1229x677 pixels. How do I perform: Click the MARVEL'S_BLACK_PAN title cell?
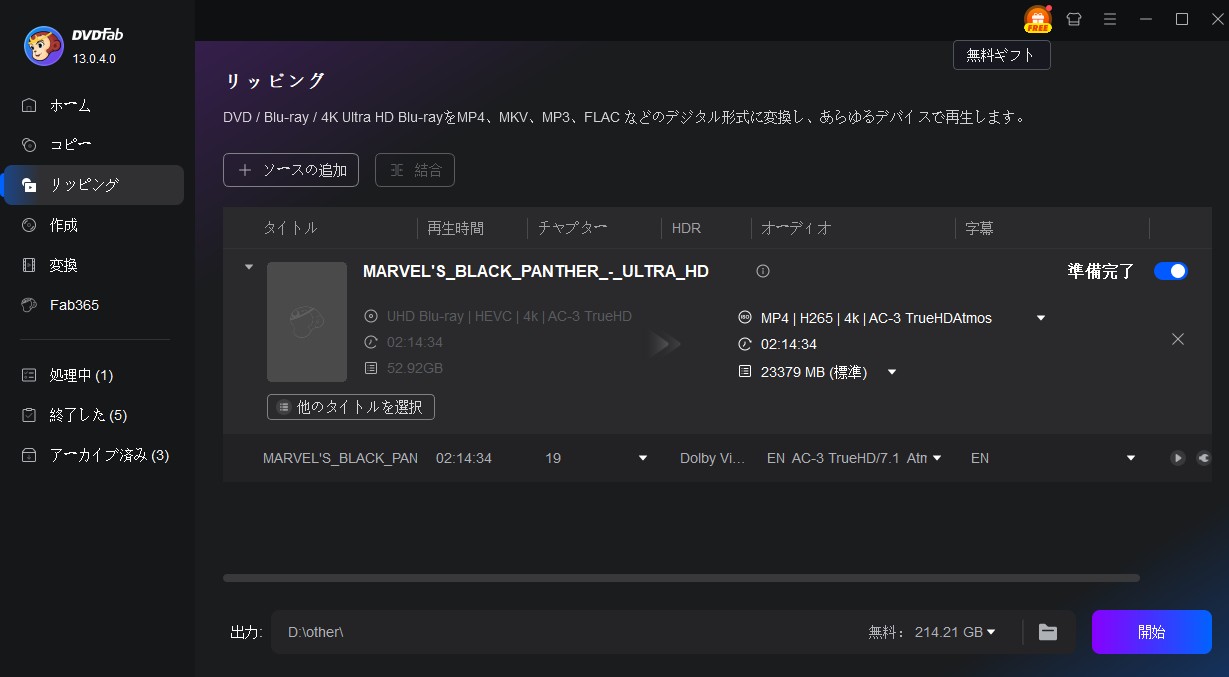(340, 458)
